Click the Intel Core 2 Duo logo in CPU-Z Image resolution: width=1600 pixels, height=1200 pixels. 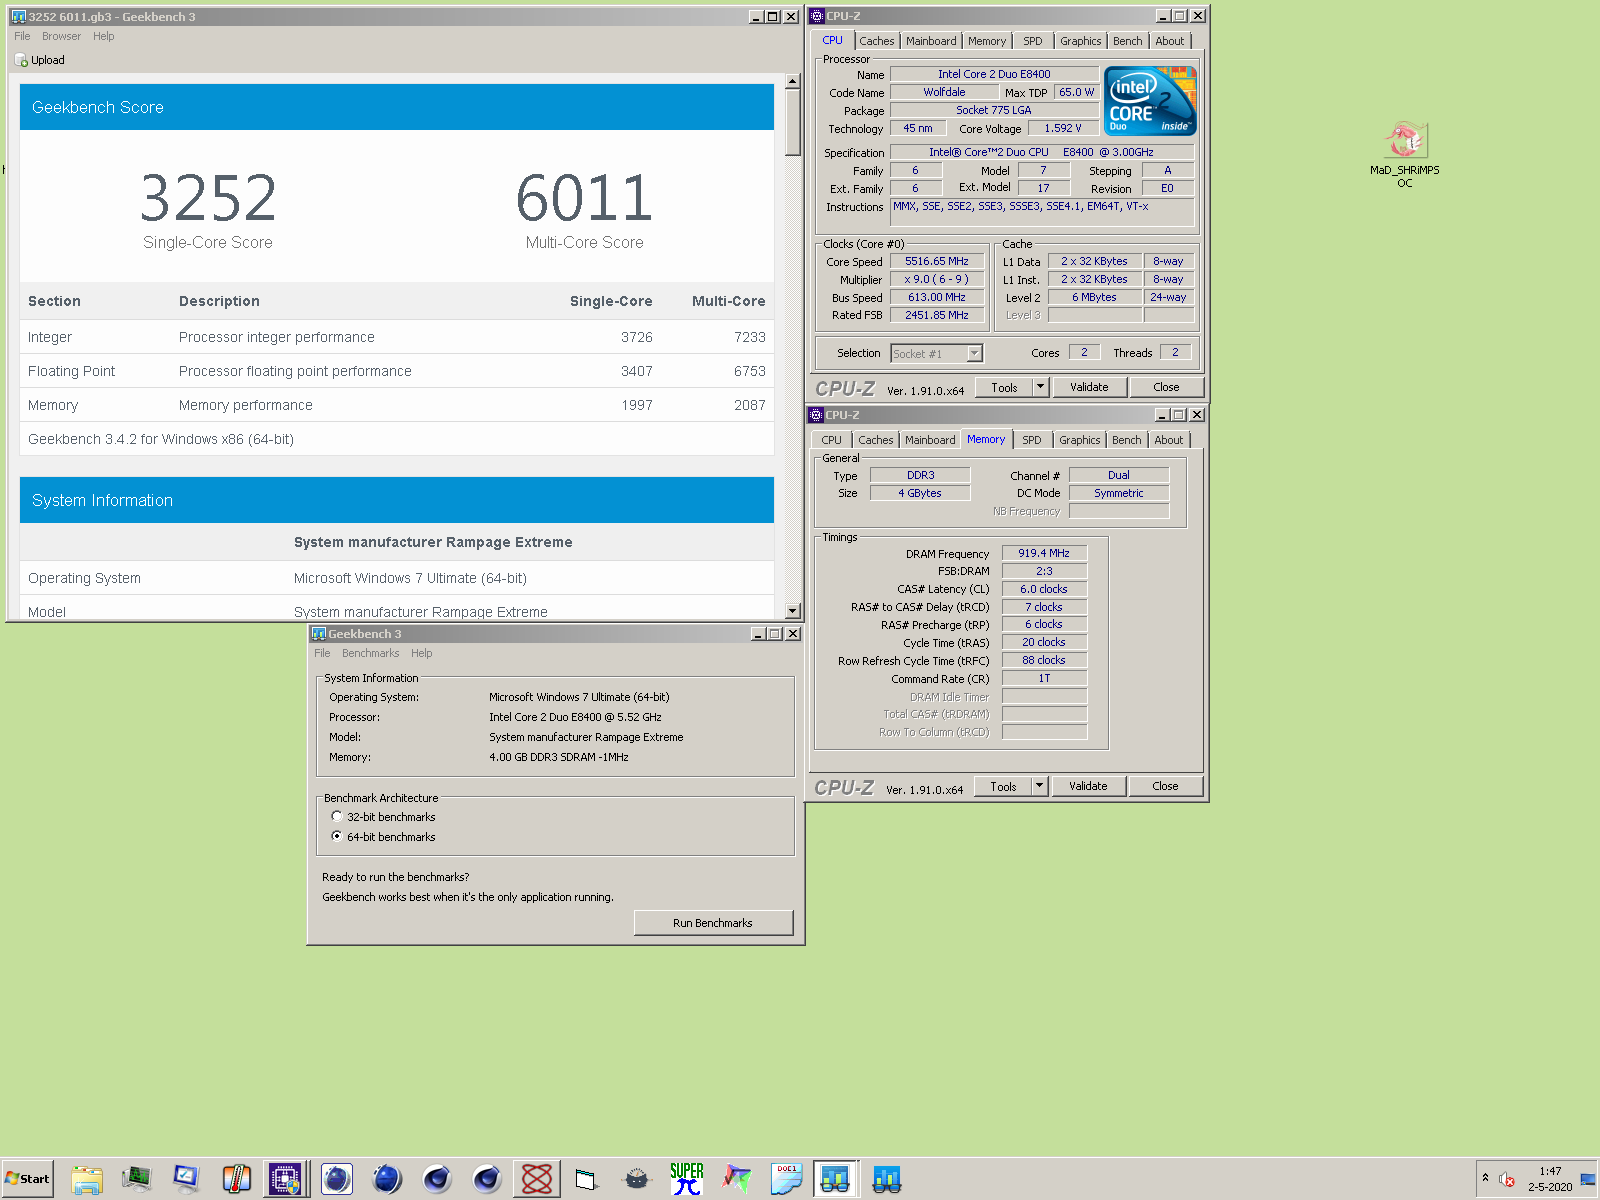tap(1150, 100)
